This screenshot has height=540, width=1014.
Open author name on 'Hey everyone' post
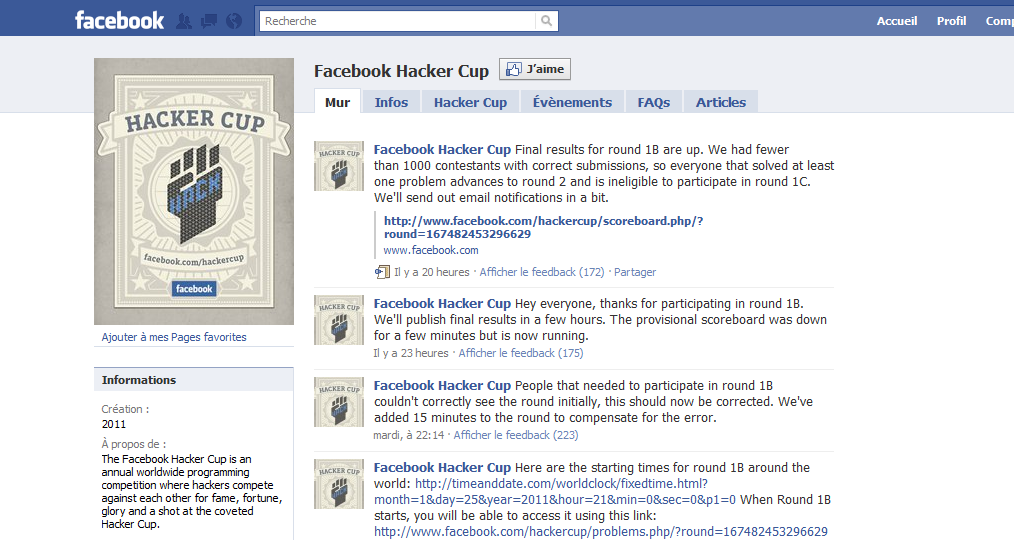(x=442, y=303)
